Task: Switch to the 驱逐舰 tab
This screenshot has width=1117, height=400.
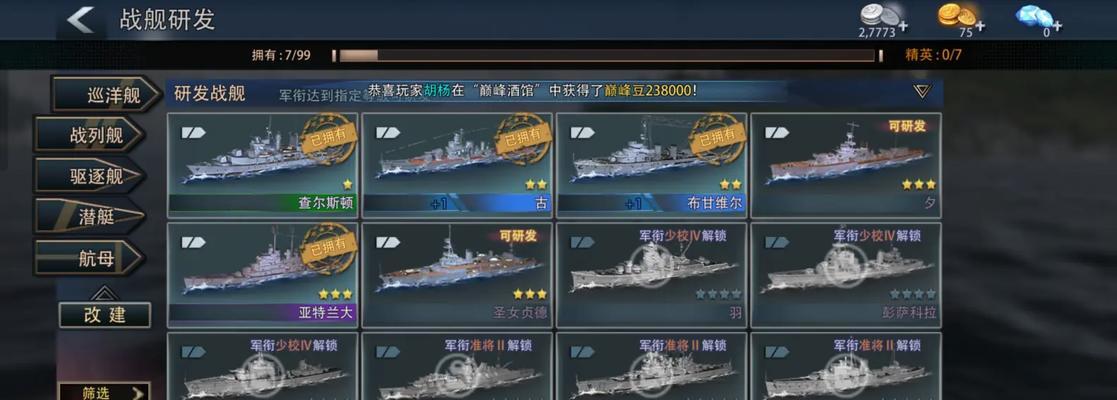Action: coord(90,176)
